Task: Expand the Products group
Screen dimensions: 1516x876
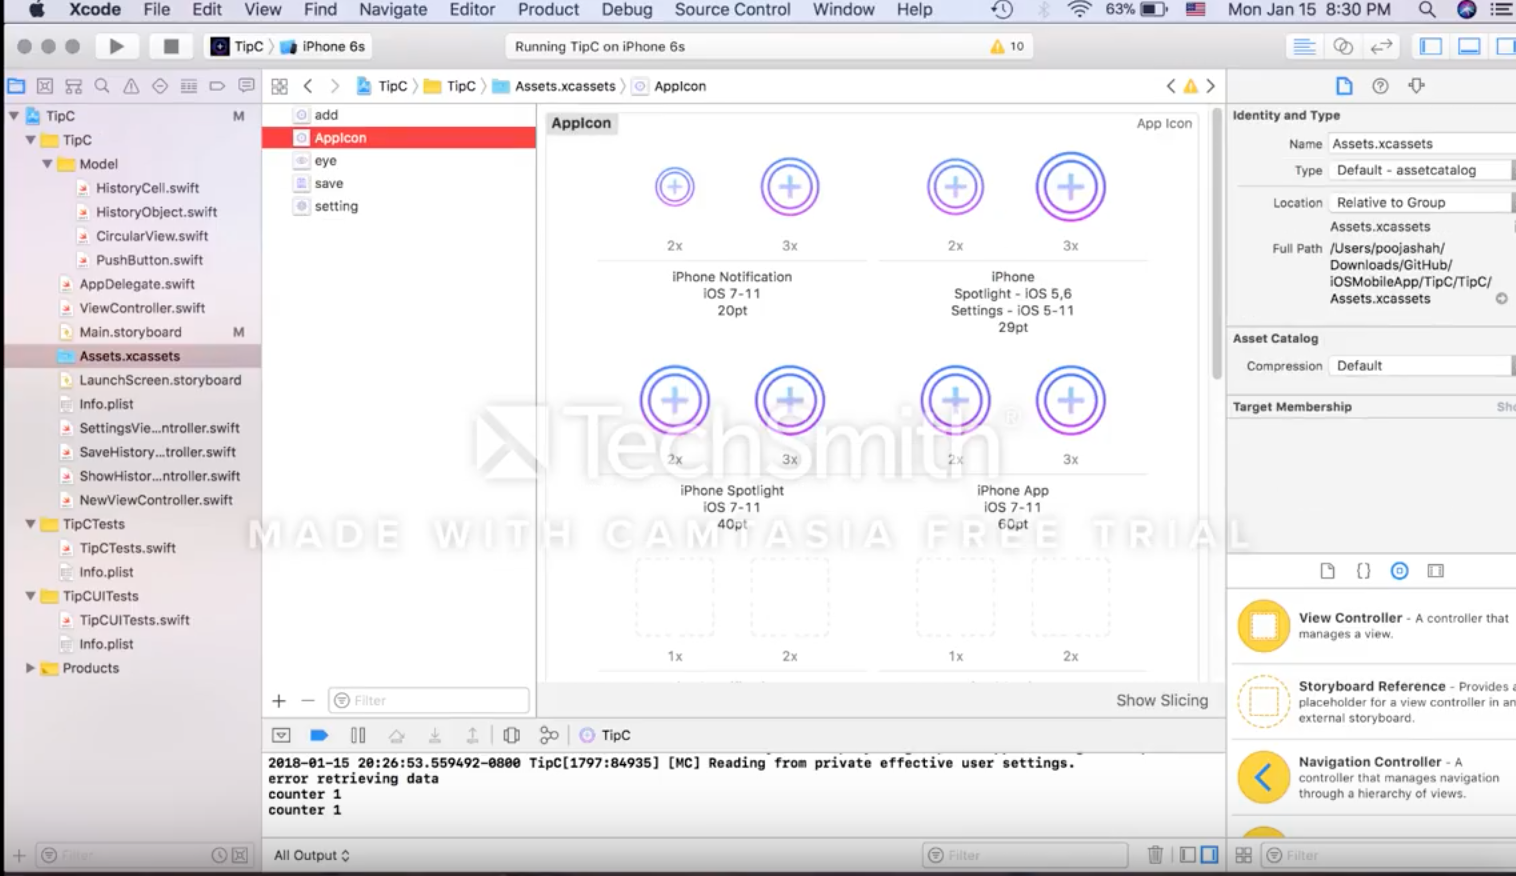Action: pyautogui.click(x=31, y=668)
